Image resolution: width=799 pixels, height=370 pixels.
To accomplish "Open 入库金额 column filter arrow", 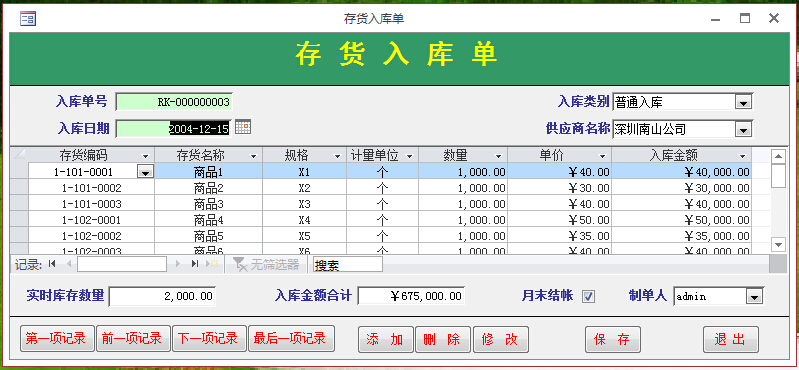I will coord(742,156).
